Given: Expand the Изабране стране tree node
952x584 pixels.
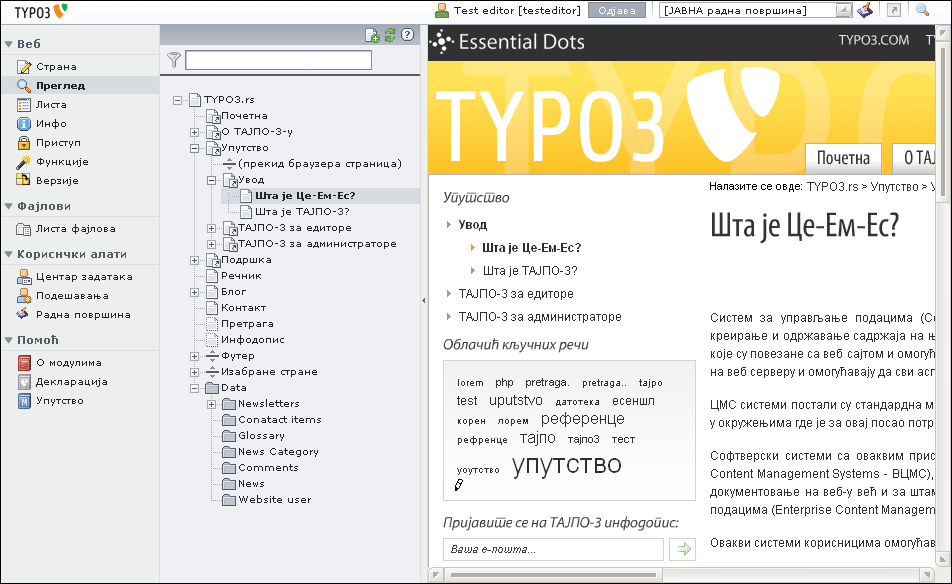Looking at the screenshot, I should tap(194, 372).
